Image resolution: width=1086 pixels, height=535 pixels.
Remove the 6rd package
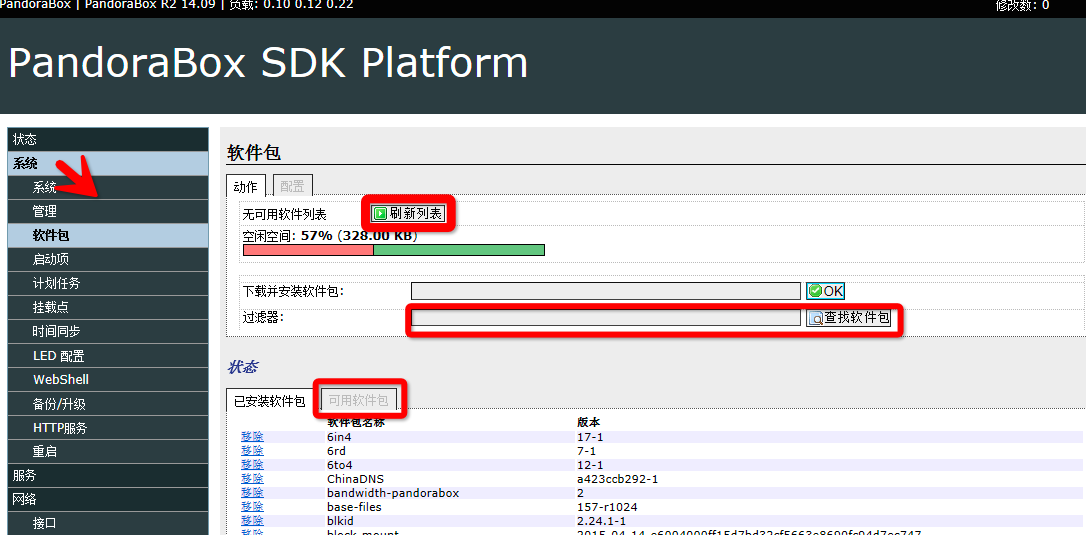252,451
